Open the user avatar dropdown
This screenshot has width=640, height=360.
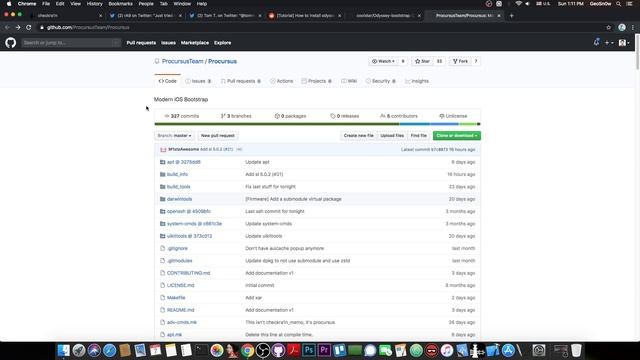click(624, 42)
